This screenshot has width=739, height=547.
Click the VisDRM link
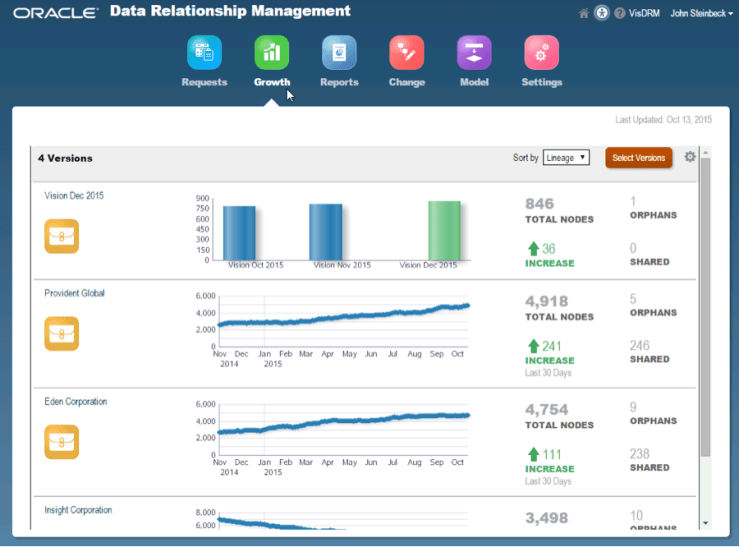pyautogui.click(x=644, y=14)
